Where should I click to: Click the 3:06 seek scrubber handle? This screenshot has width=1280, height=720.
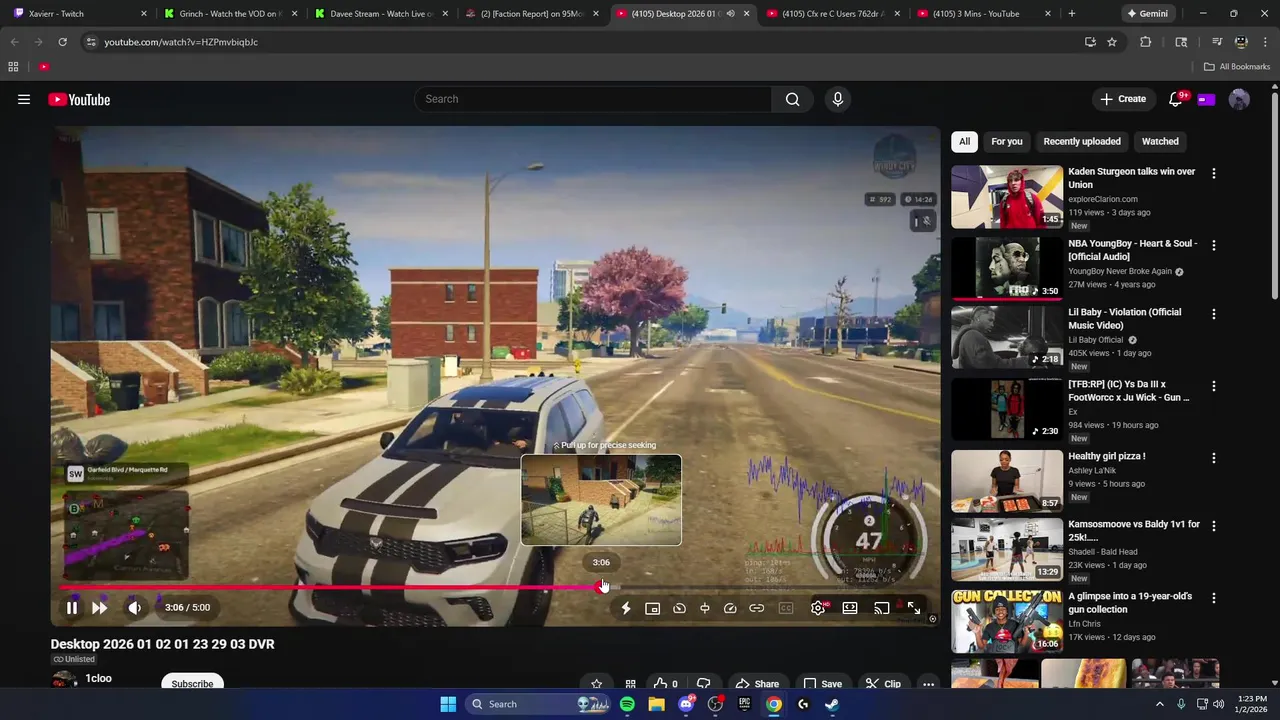tap(602, 587)
